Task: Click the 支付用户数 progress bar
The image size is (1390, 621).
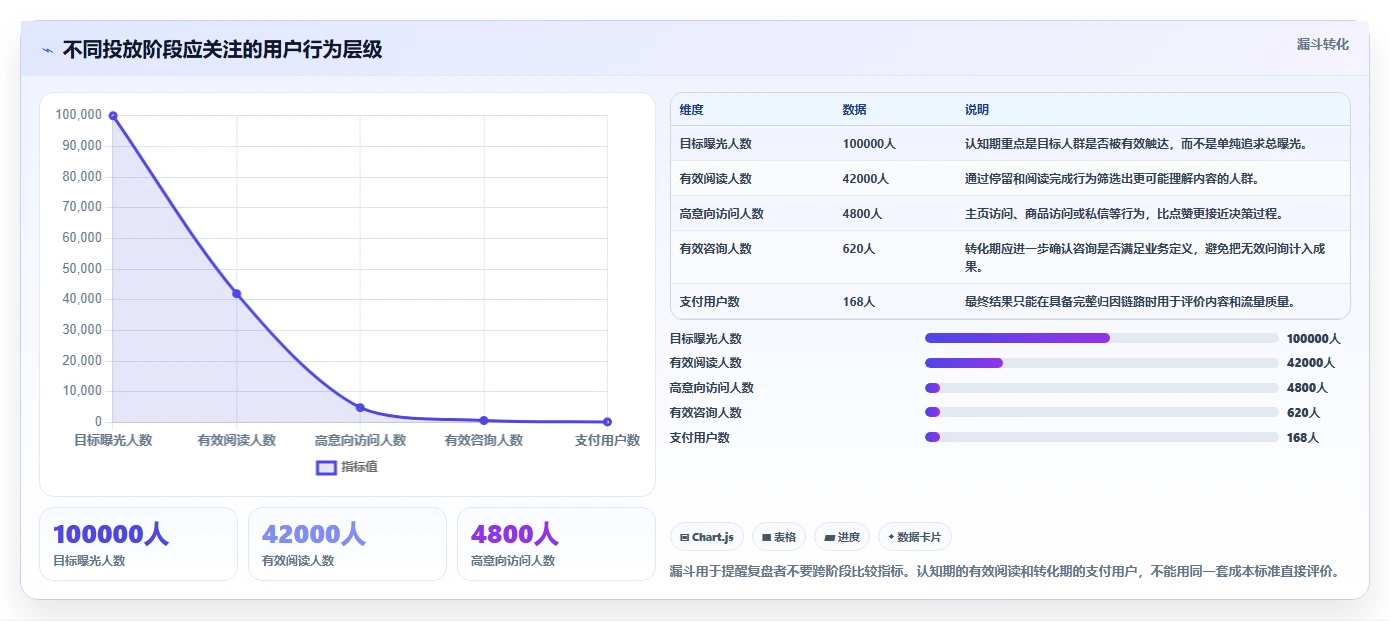Action: pyautogui.click(x=1102, y=437)
